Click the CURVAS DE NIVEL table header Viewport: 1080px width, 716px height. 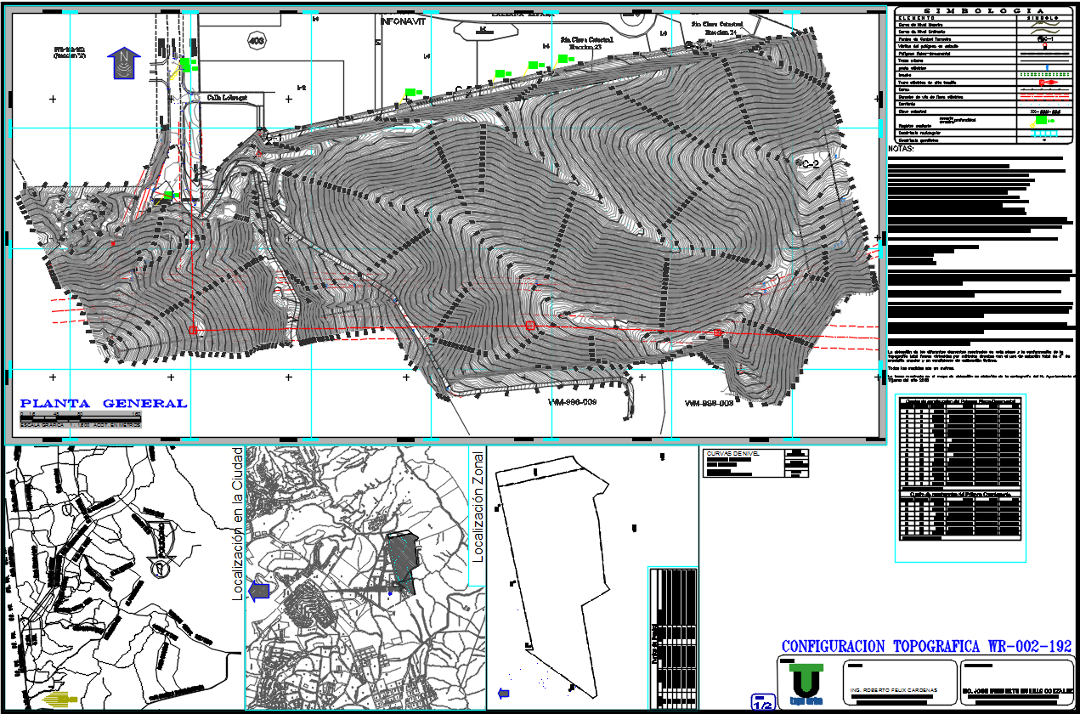734,454
